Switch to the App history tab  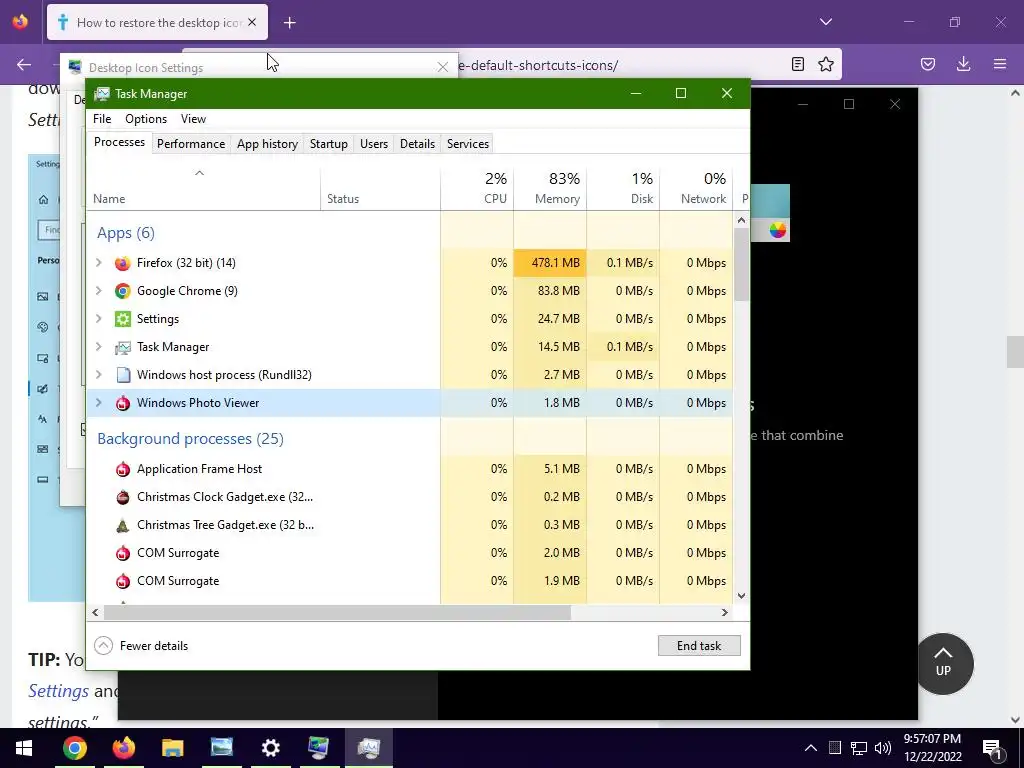point(267,144)
